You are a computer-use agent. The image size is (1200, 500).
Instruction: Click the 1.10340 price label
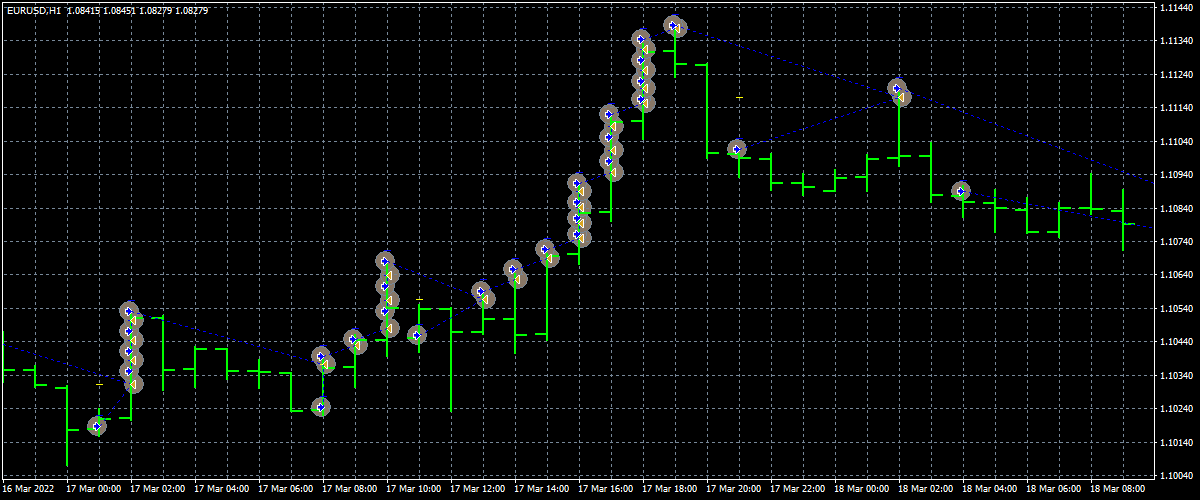(1176, 376)
